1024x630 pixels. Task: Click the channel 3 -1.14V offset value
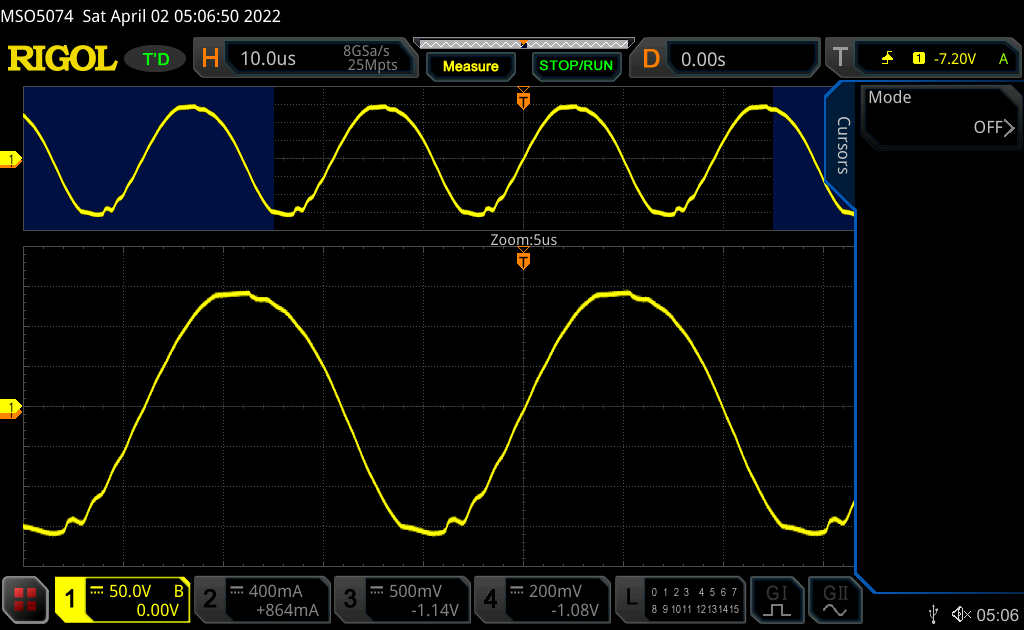pos(434,610)
